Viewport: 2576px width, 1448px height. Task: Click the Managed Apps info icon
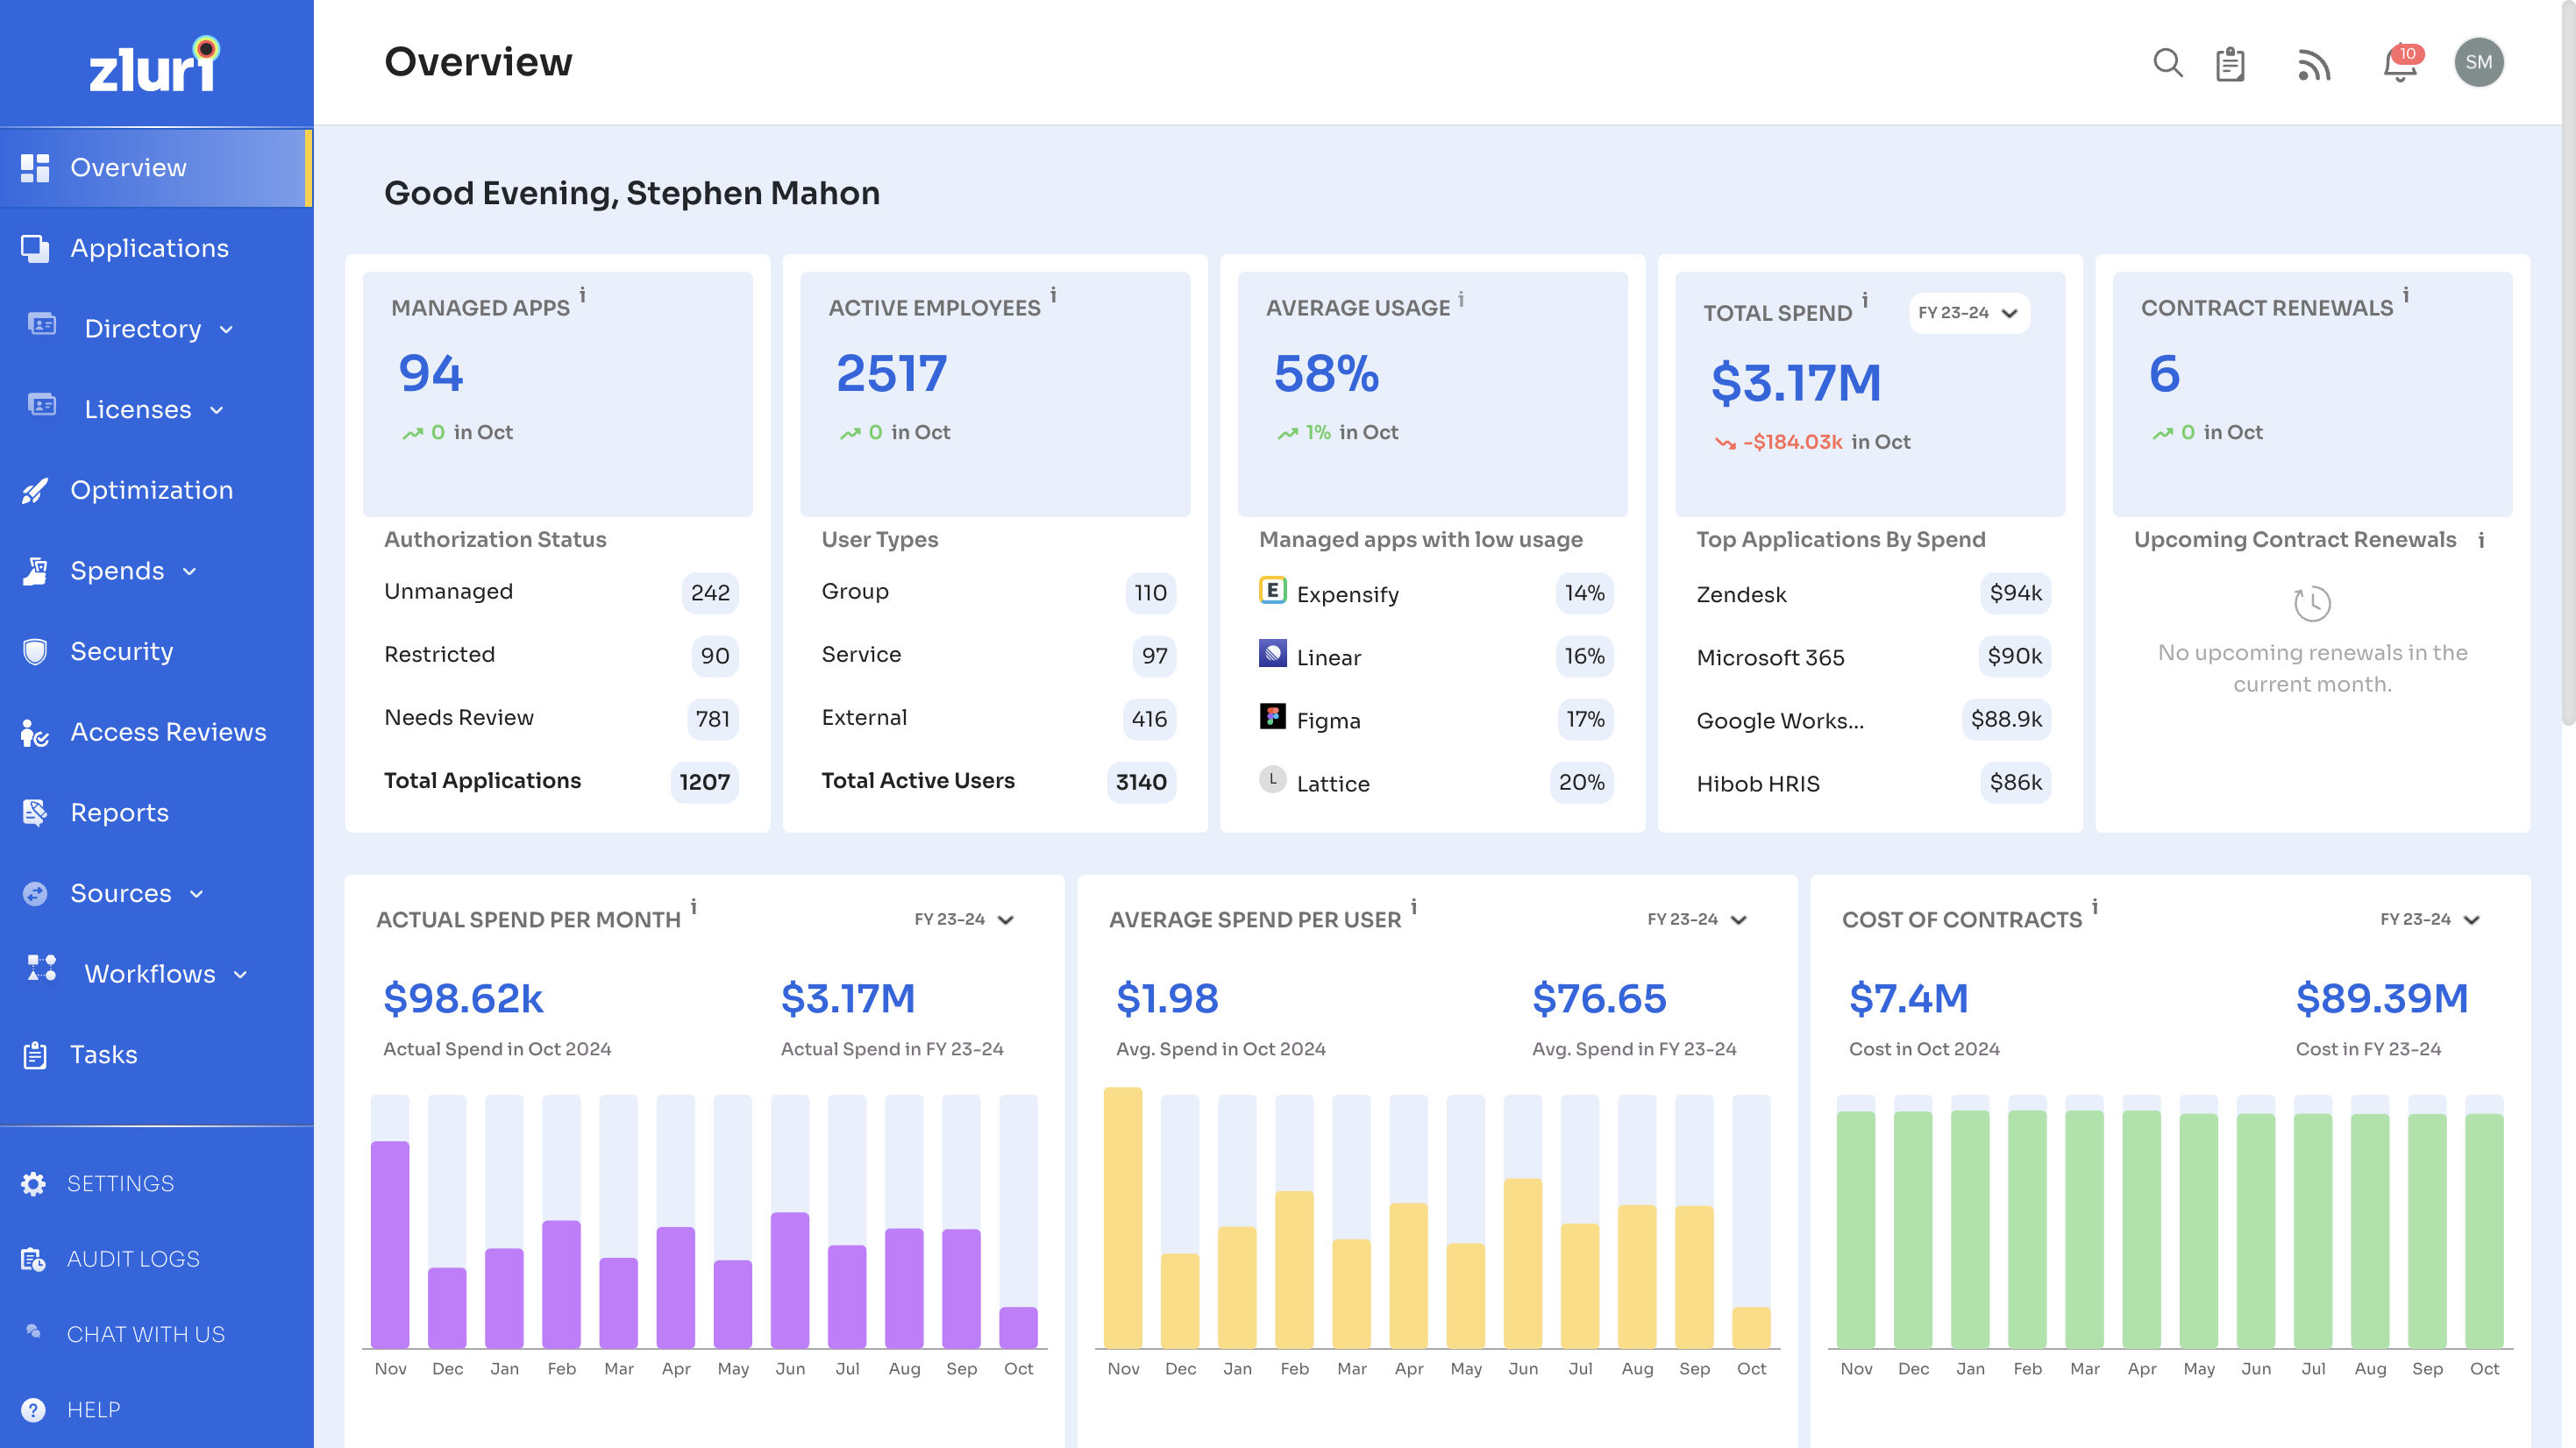click(x=582, y=296)
